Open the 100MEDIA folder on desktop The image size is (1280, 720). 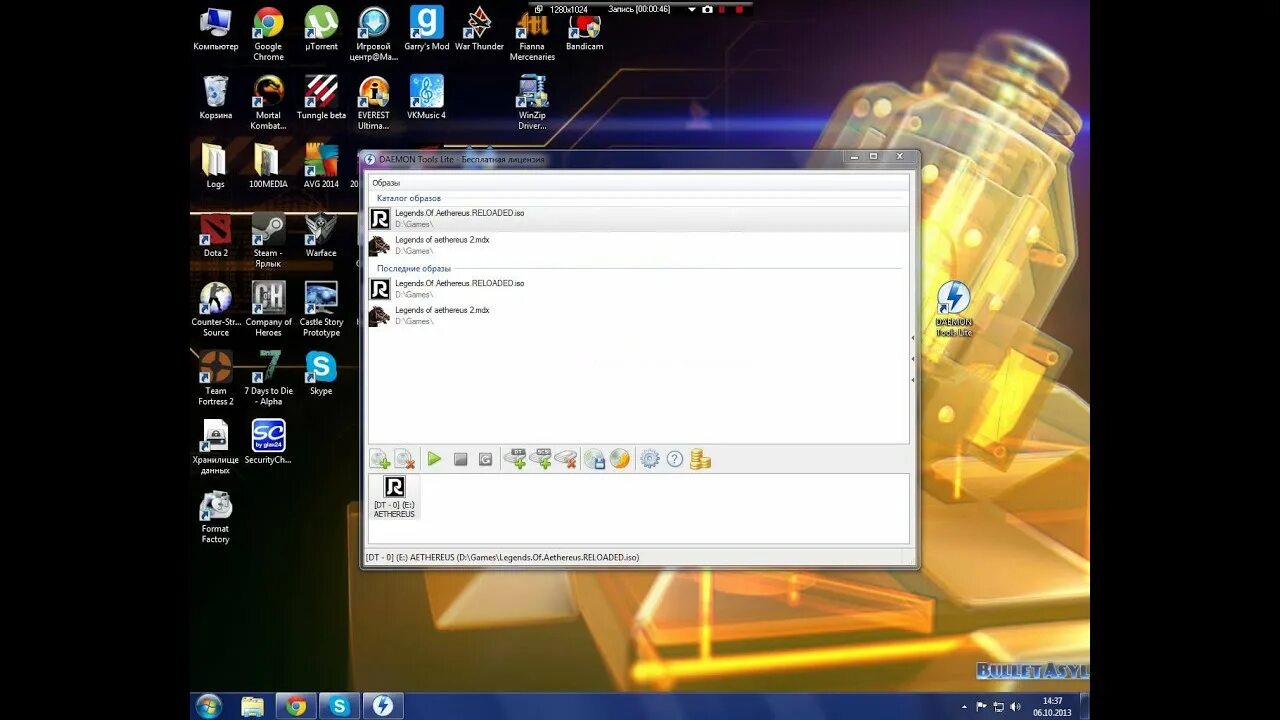268,167
